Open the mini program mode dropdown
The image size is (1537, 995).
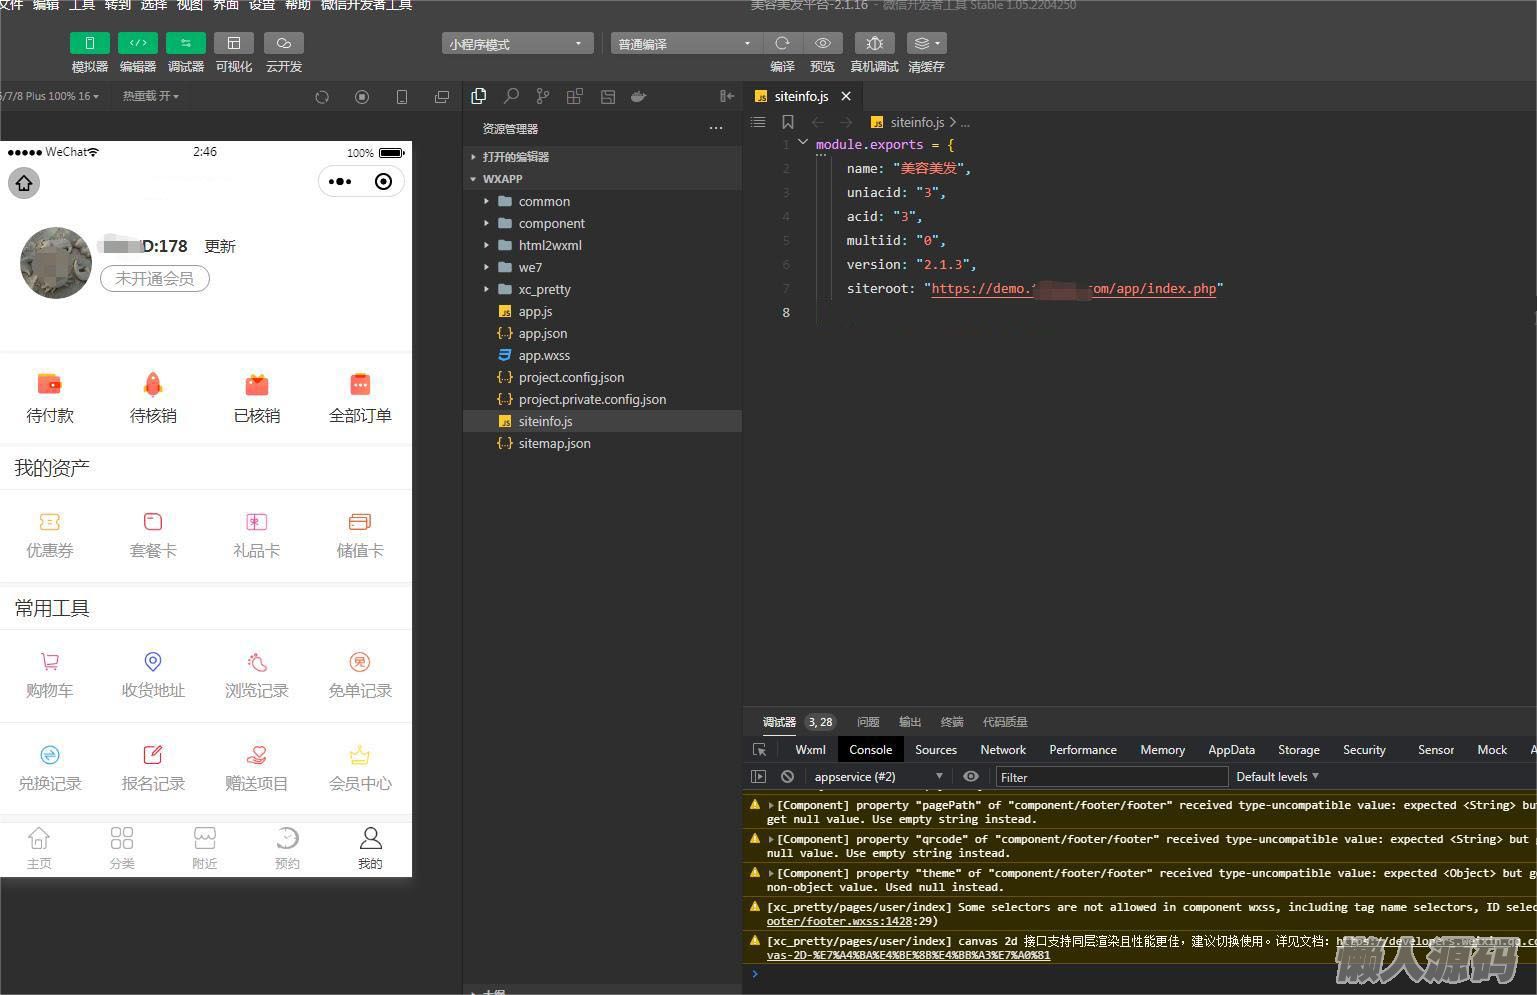pyautogui.click(x=516, y=44)
